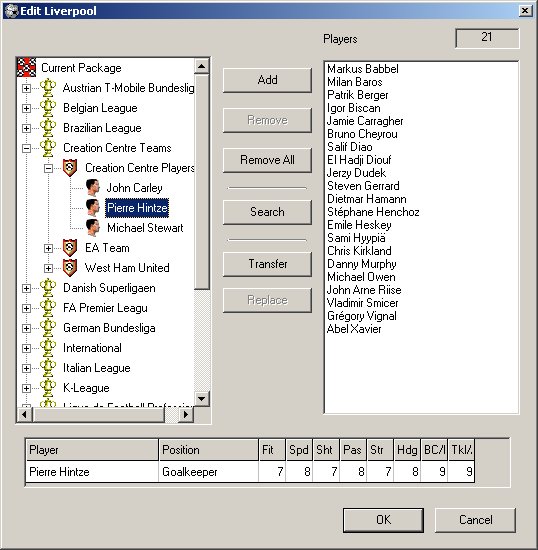
Task: Click the EA Team shield badge icon
Action: coord(70,248)
